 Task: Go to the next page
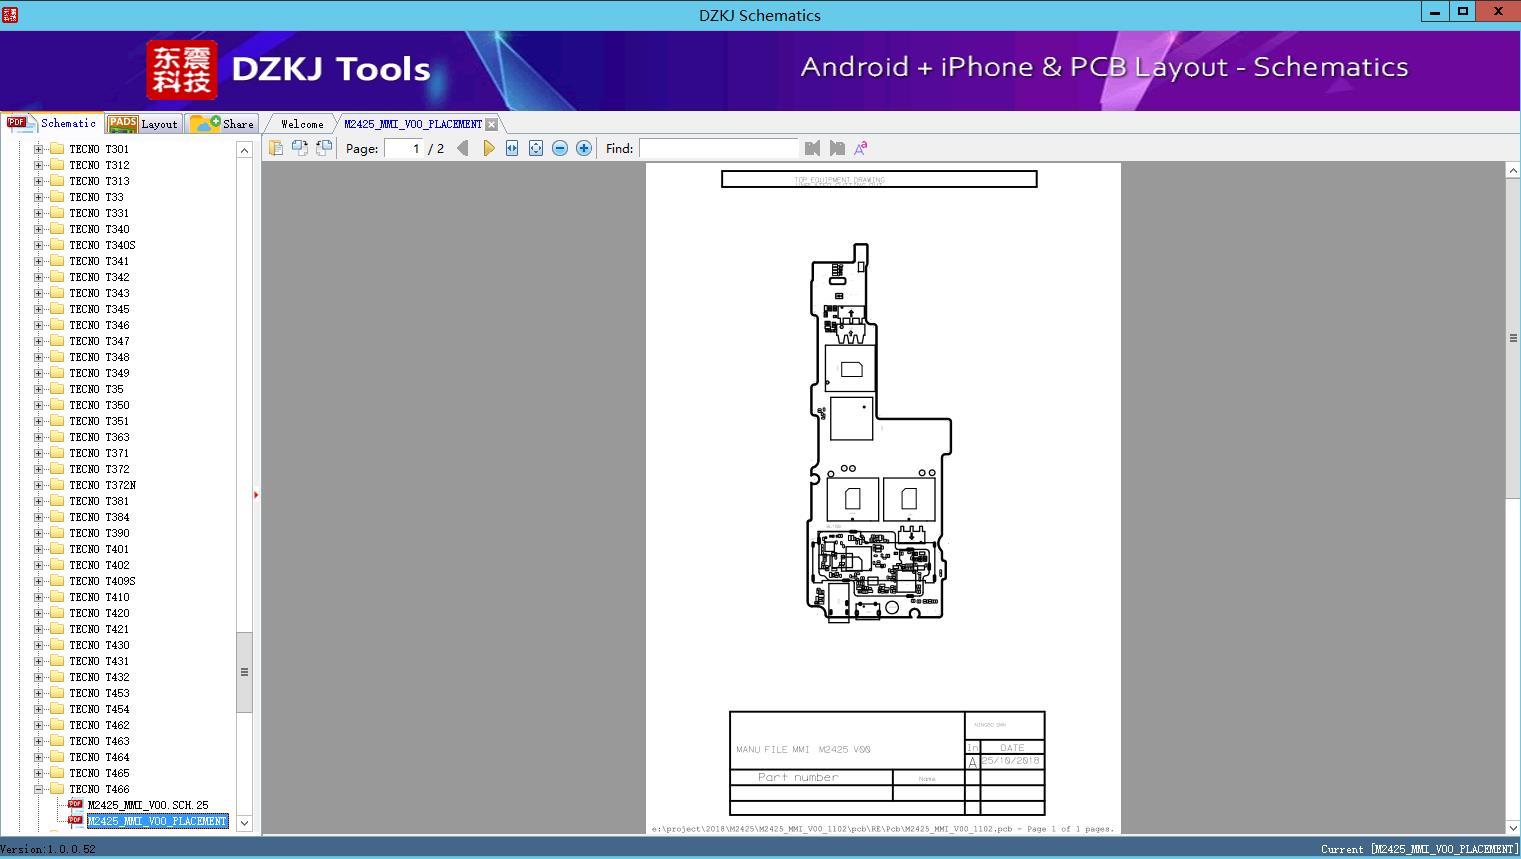click(488, 148)
